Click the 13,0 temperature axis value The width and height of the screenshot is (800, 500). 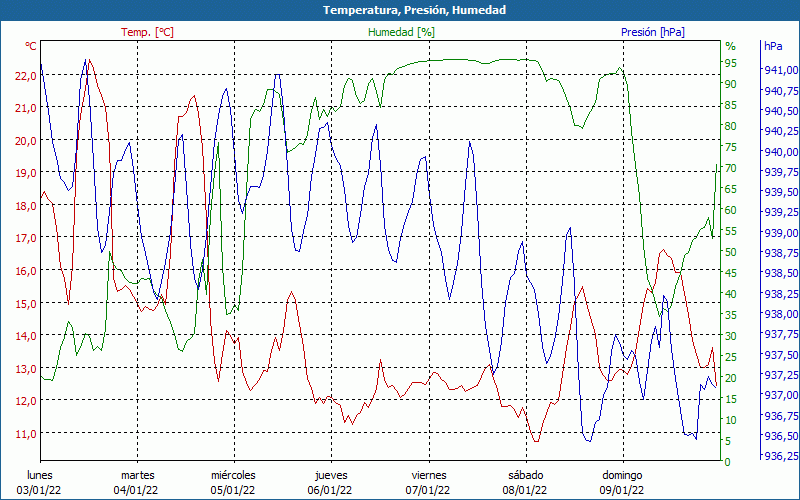(26, 368)
